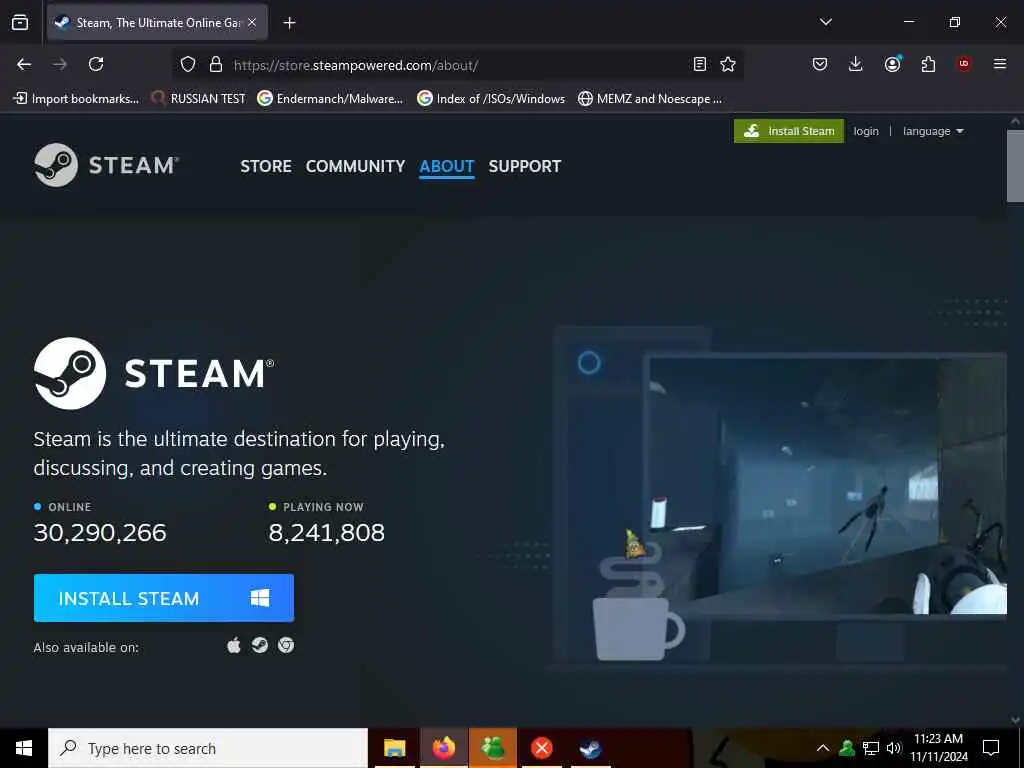
Task: Open RUSSIAN TEST bookmark
Action: (199, 99)
